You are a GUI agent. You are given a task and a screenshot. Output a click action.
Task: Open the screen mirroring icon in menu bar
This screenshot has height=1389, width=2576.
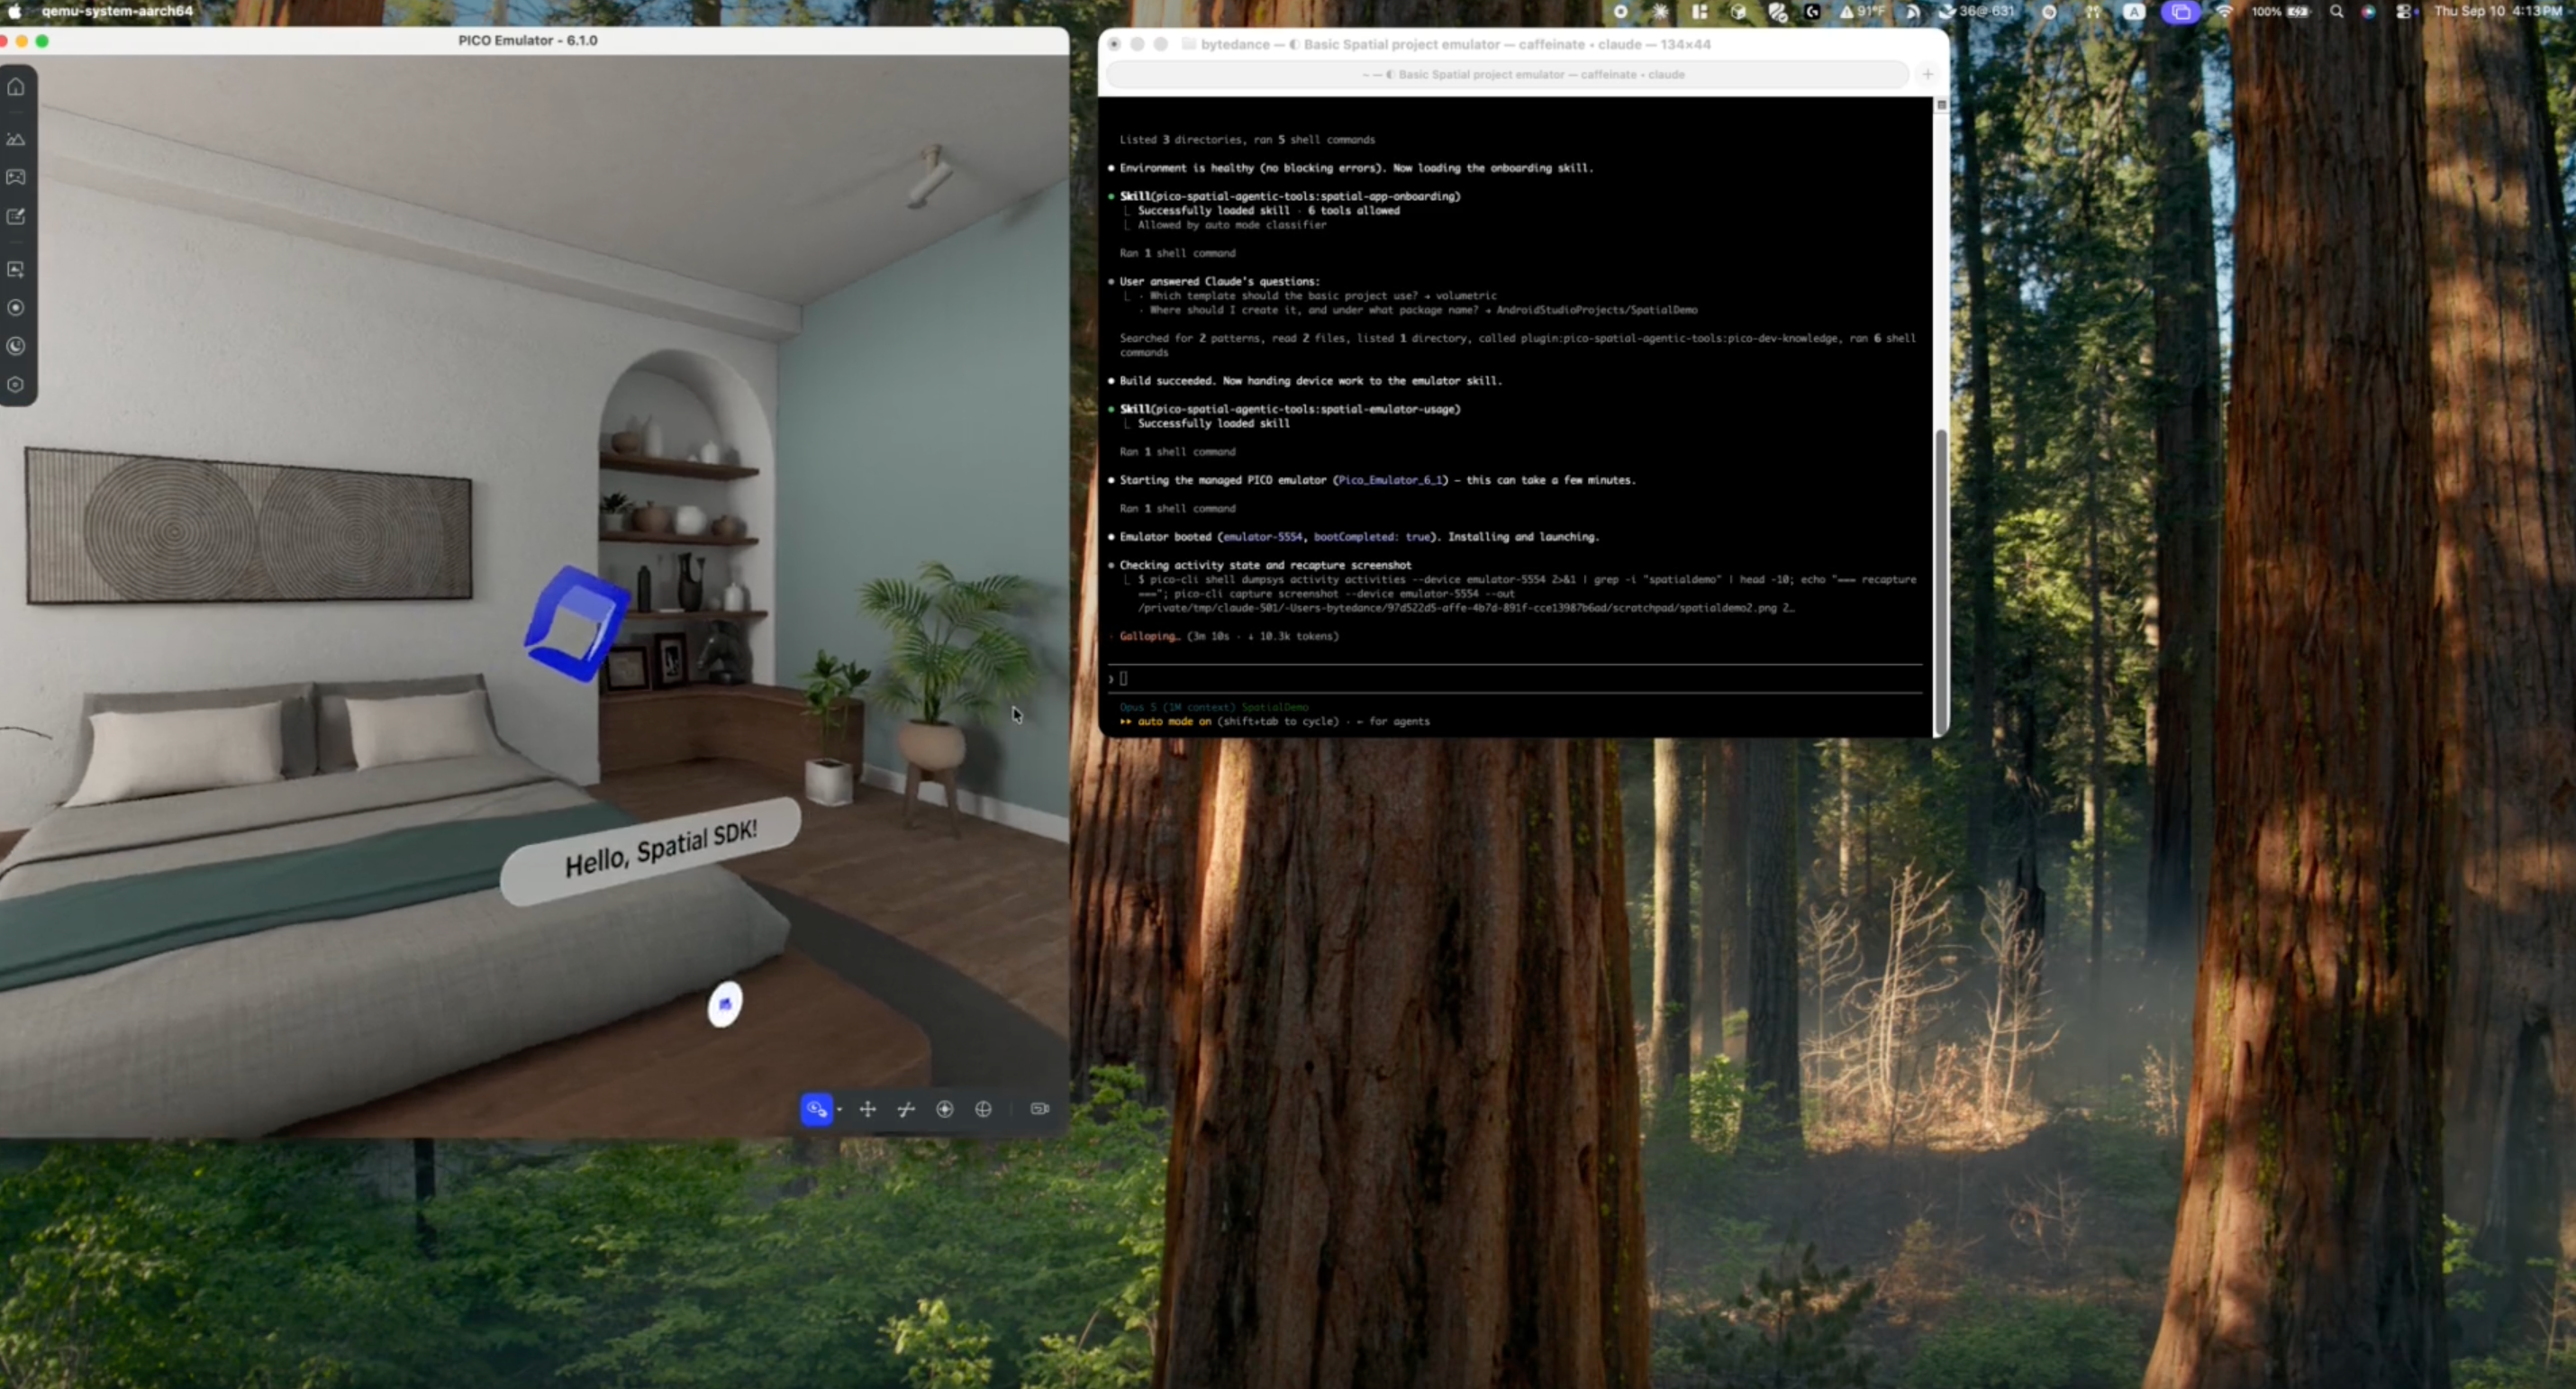pyautogui.click(x=2181, y=12)
